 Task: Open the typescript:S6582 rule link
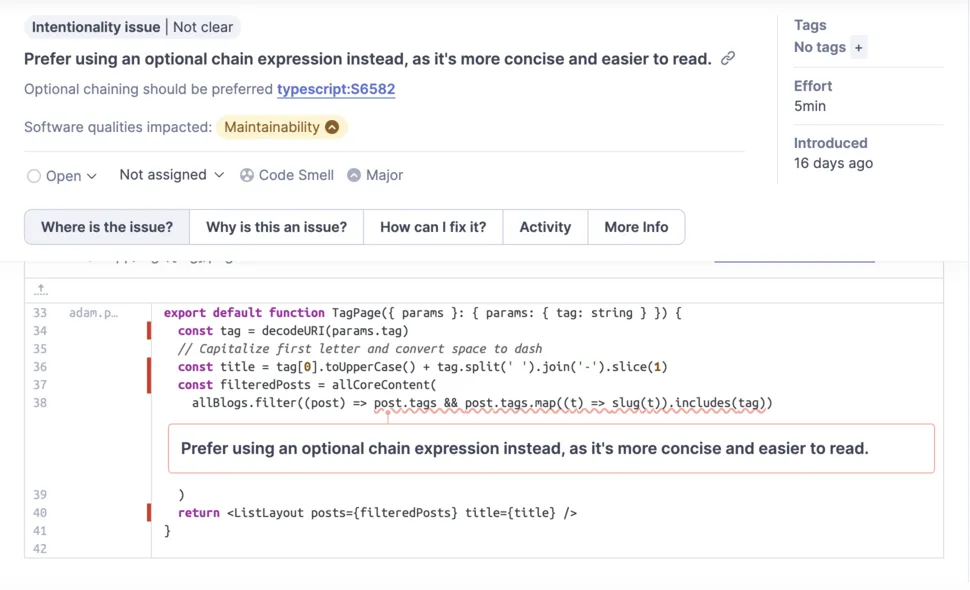point(336,89)
